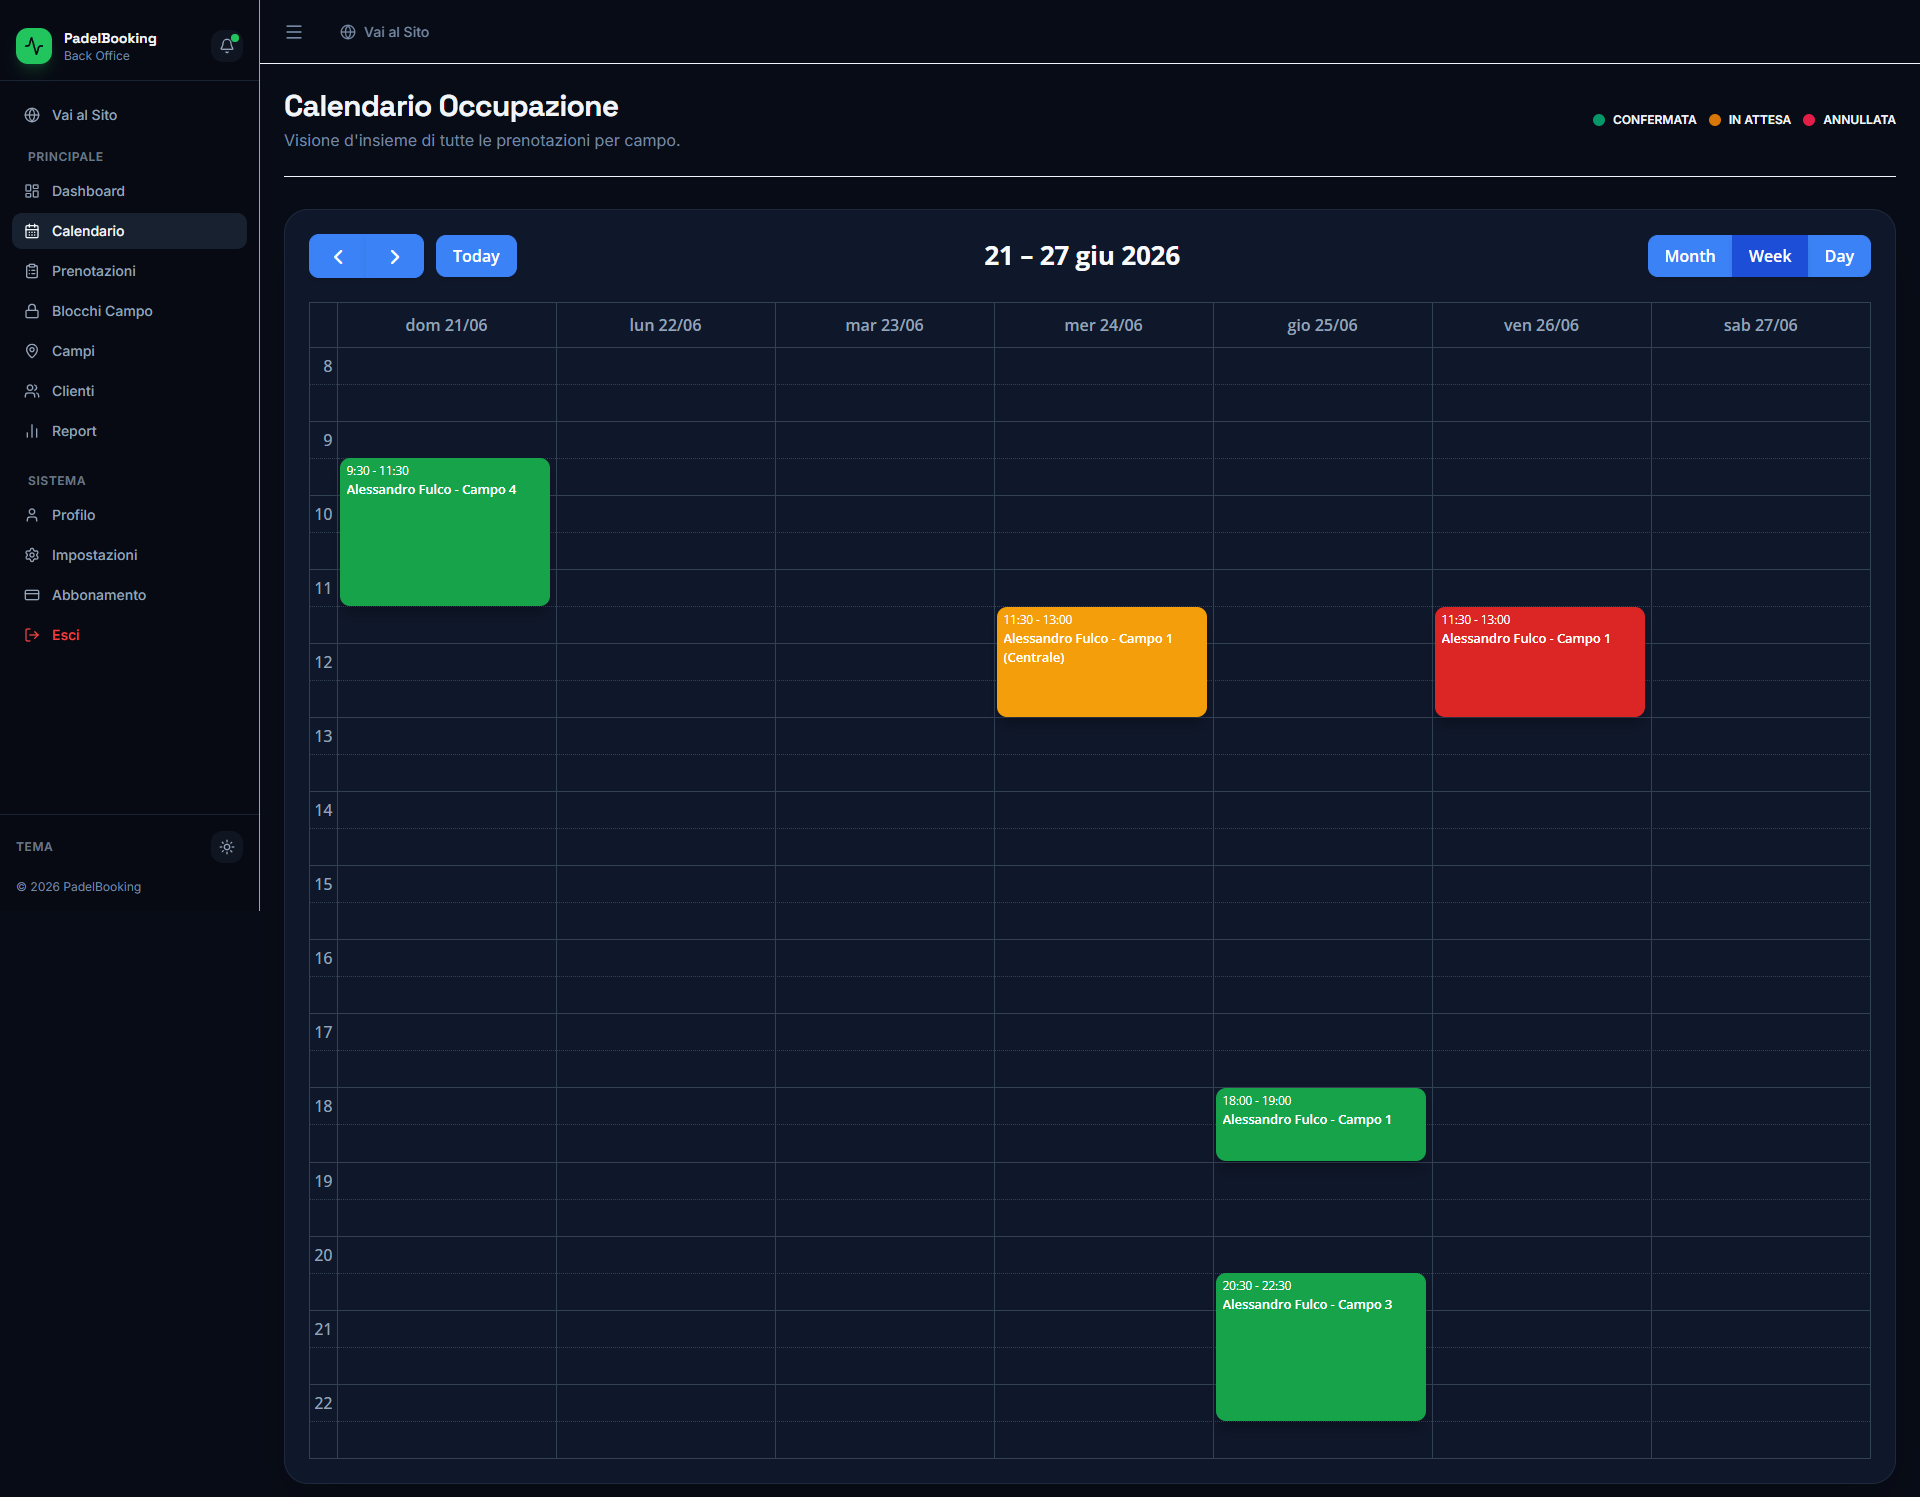Screen dimensions: 1920x1497
Task: Select mer 24/06 column header
Action: 1103,325
